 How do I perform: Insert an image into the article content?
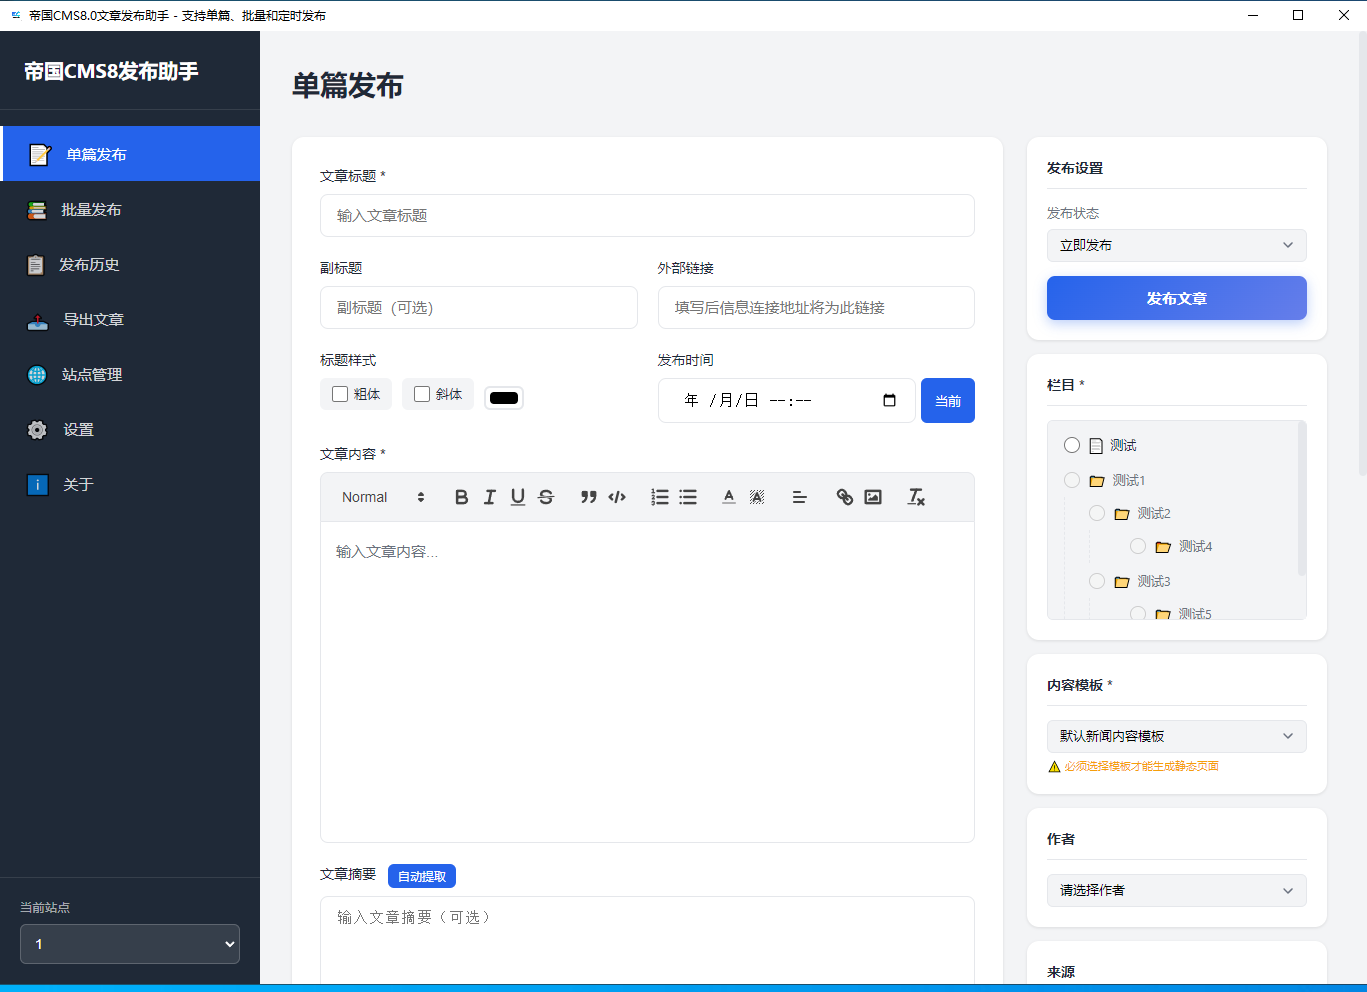tap(872, 496)
